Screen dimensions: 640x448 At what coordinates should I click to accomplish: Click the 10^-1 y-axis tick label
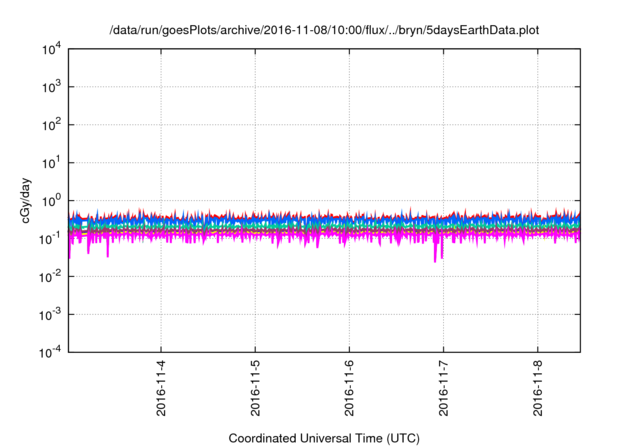click(x=50, y=239)
